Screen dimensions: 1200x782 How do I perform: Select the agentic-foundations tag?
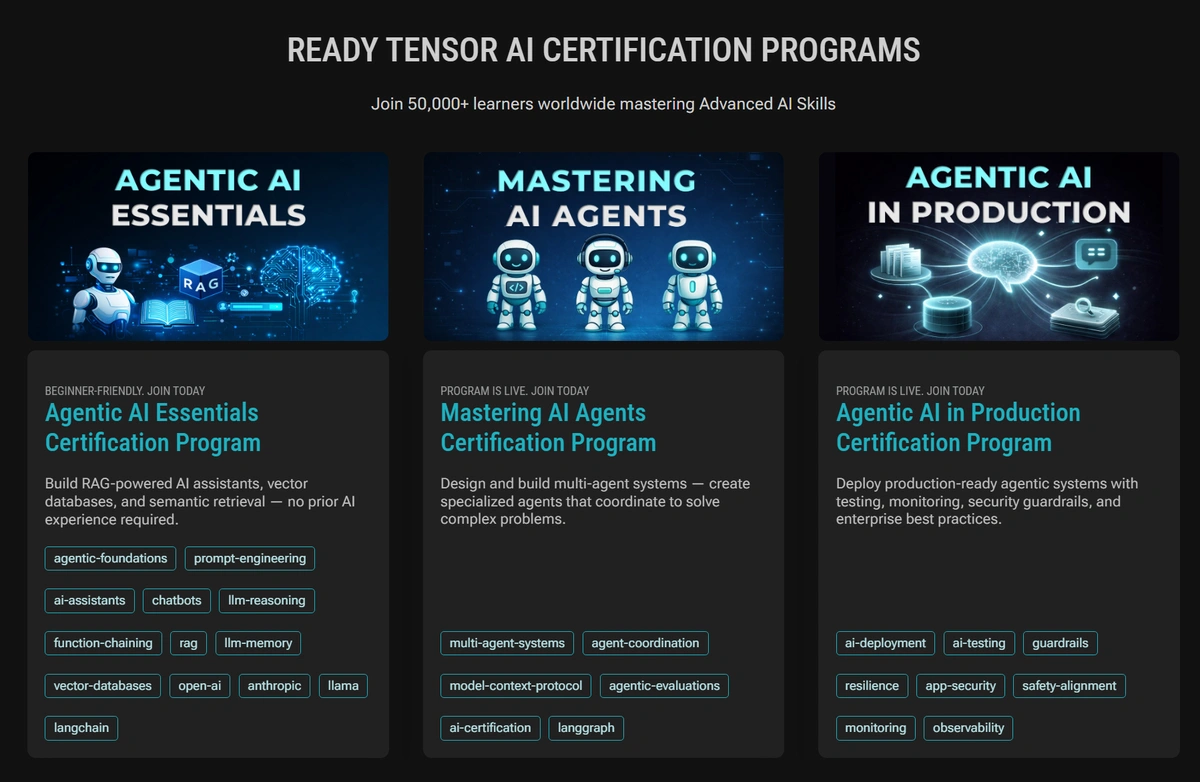click(x=111, y=558)
